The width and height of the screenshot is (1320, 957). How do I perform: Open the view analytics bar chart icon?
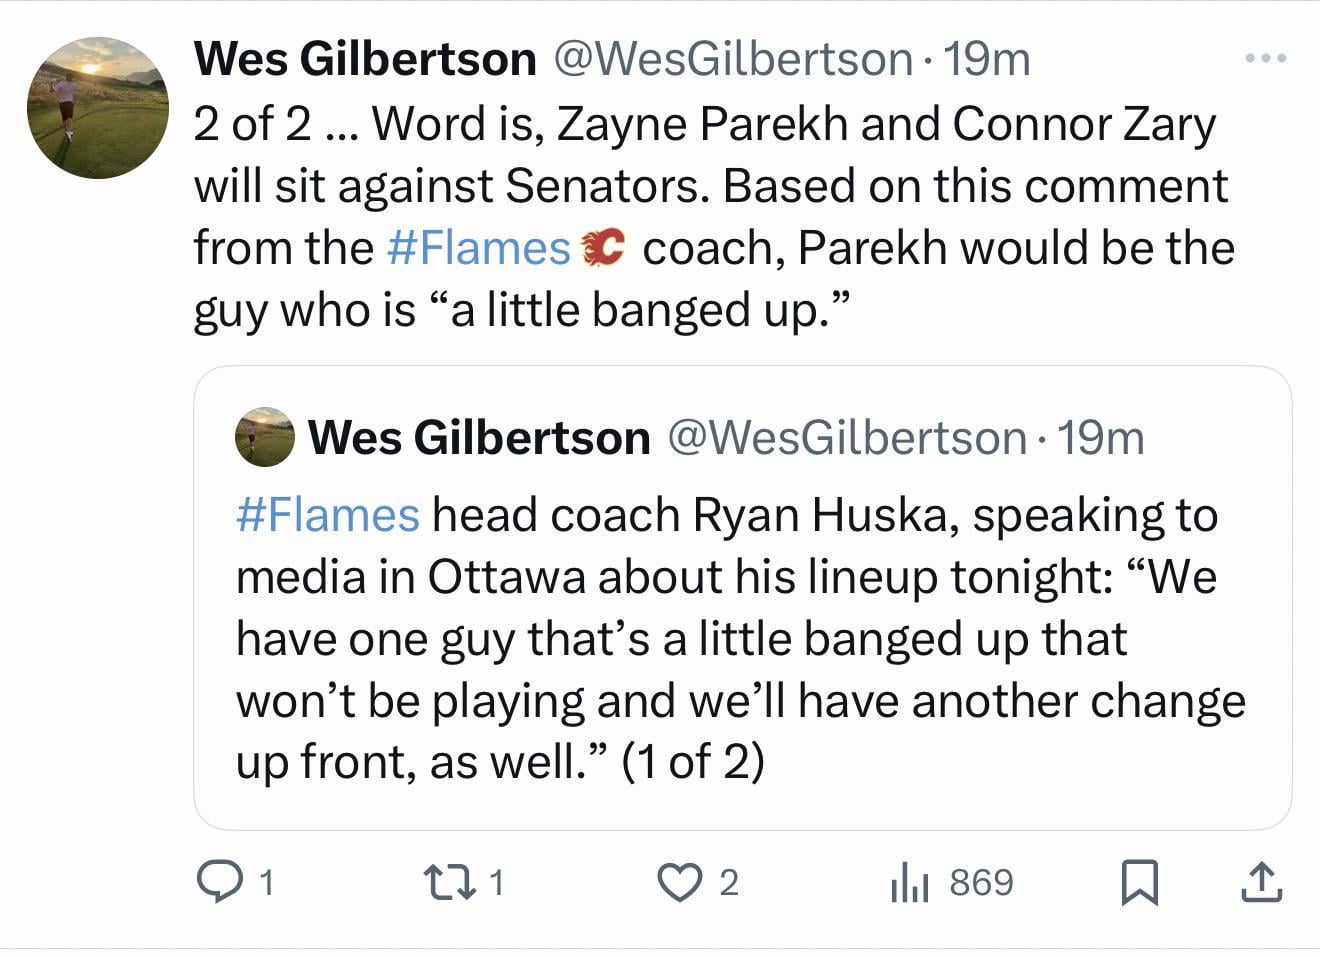(909, 883)
